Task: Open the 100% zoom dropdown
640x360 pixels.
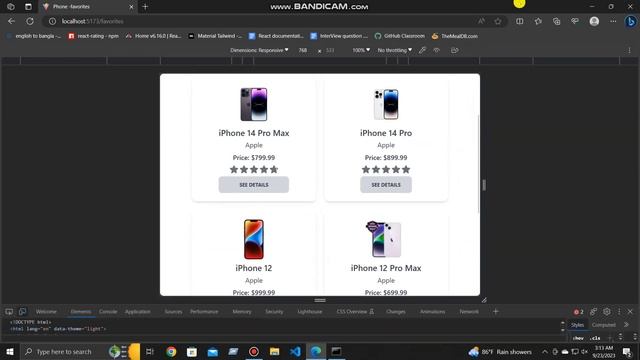Action: point(361,50)
